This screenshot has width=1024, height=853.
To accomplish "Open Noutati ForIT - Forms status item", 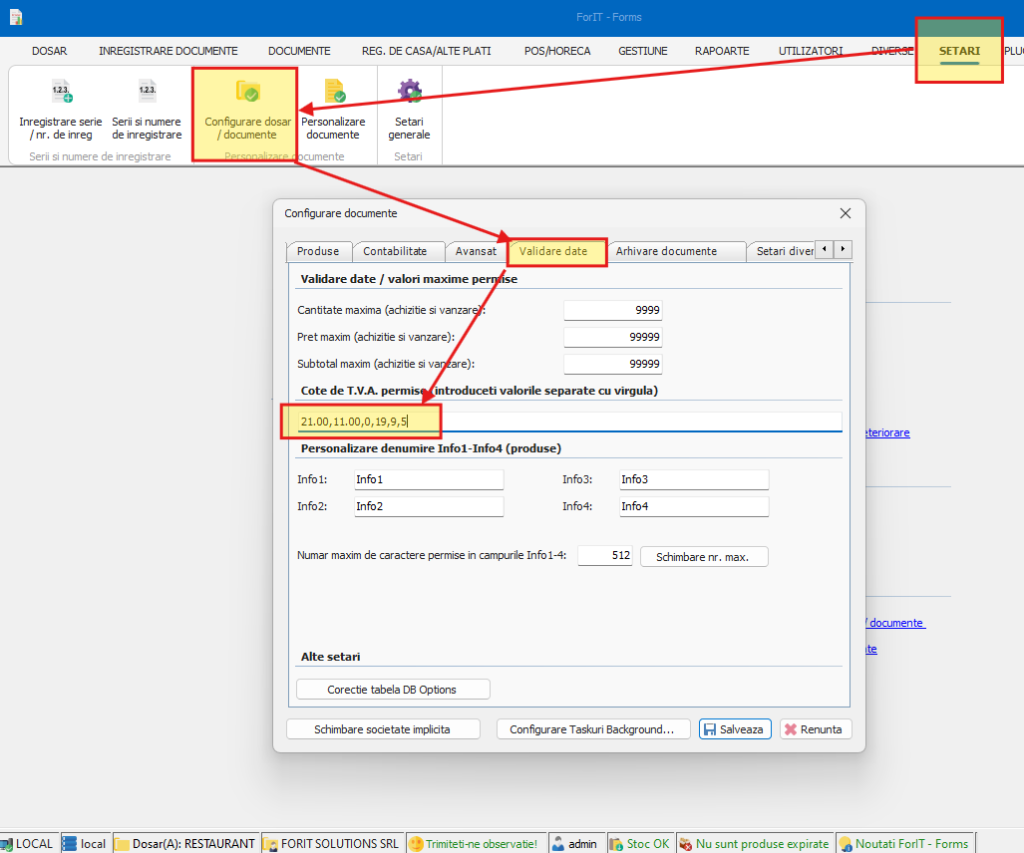I will pos(904,843).
